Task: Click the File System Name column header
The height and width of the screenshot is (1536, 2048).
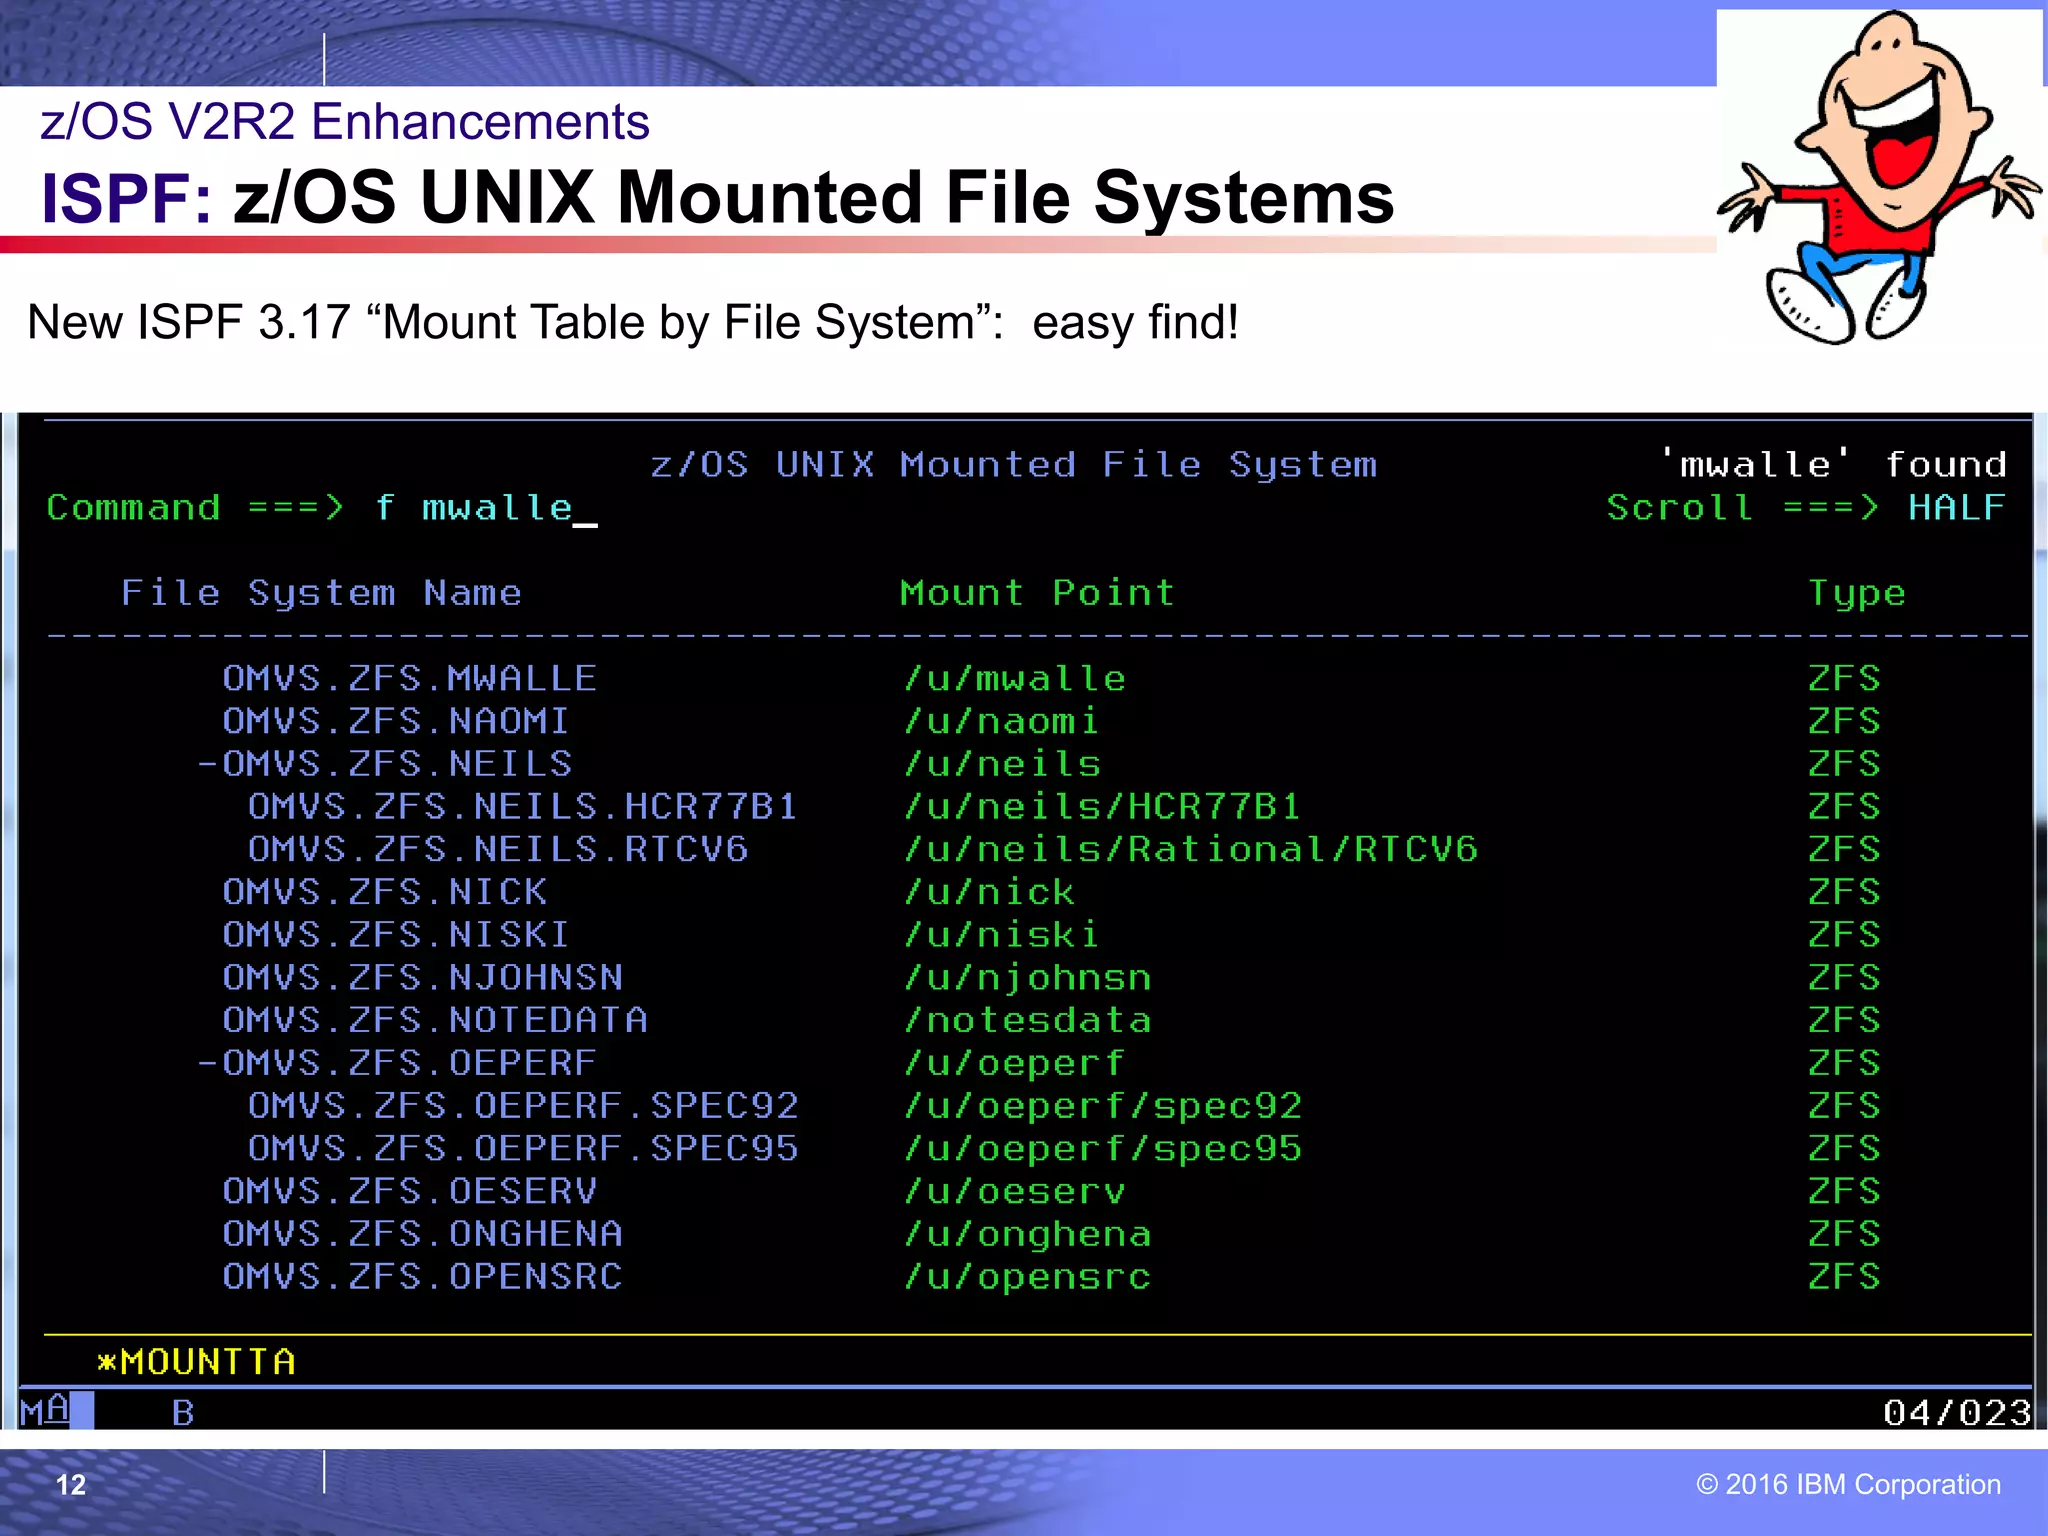Action: [321, 594]
